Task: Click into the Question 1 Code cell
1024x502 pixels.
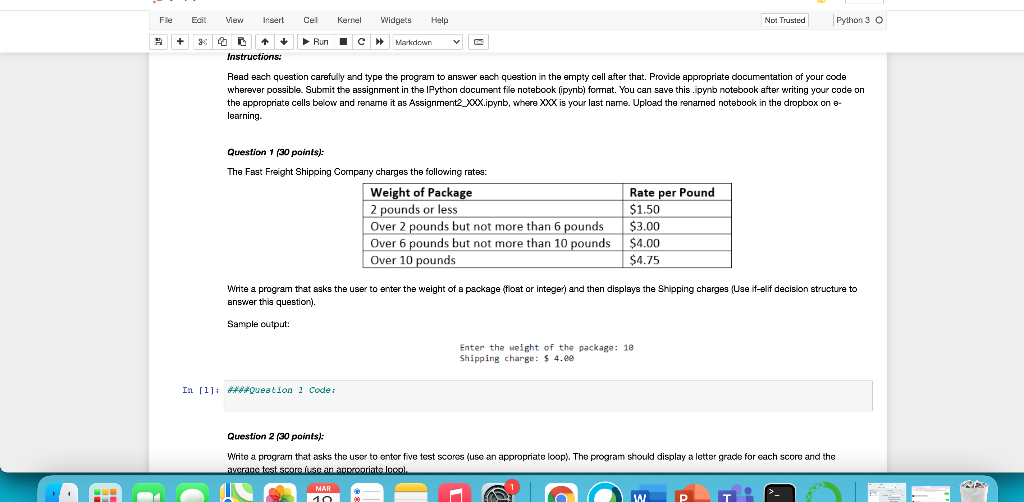Action: pyautogui.click(x=547, y=396)
